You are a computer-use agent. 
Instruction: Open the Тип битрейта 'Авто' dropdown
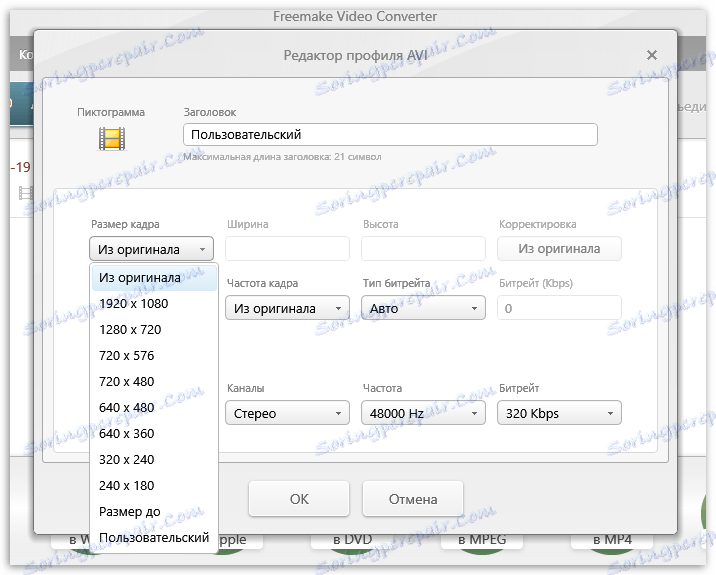[x=423, y=308]
